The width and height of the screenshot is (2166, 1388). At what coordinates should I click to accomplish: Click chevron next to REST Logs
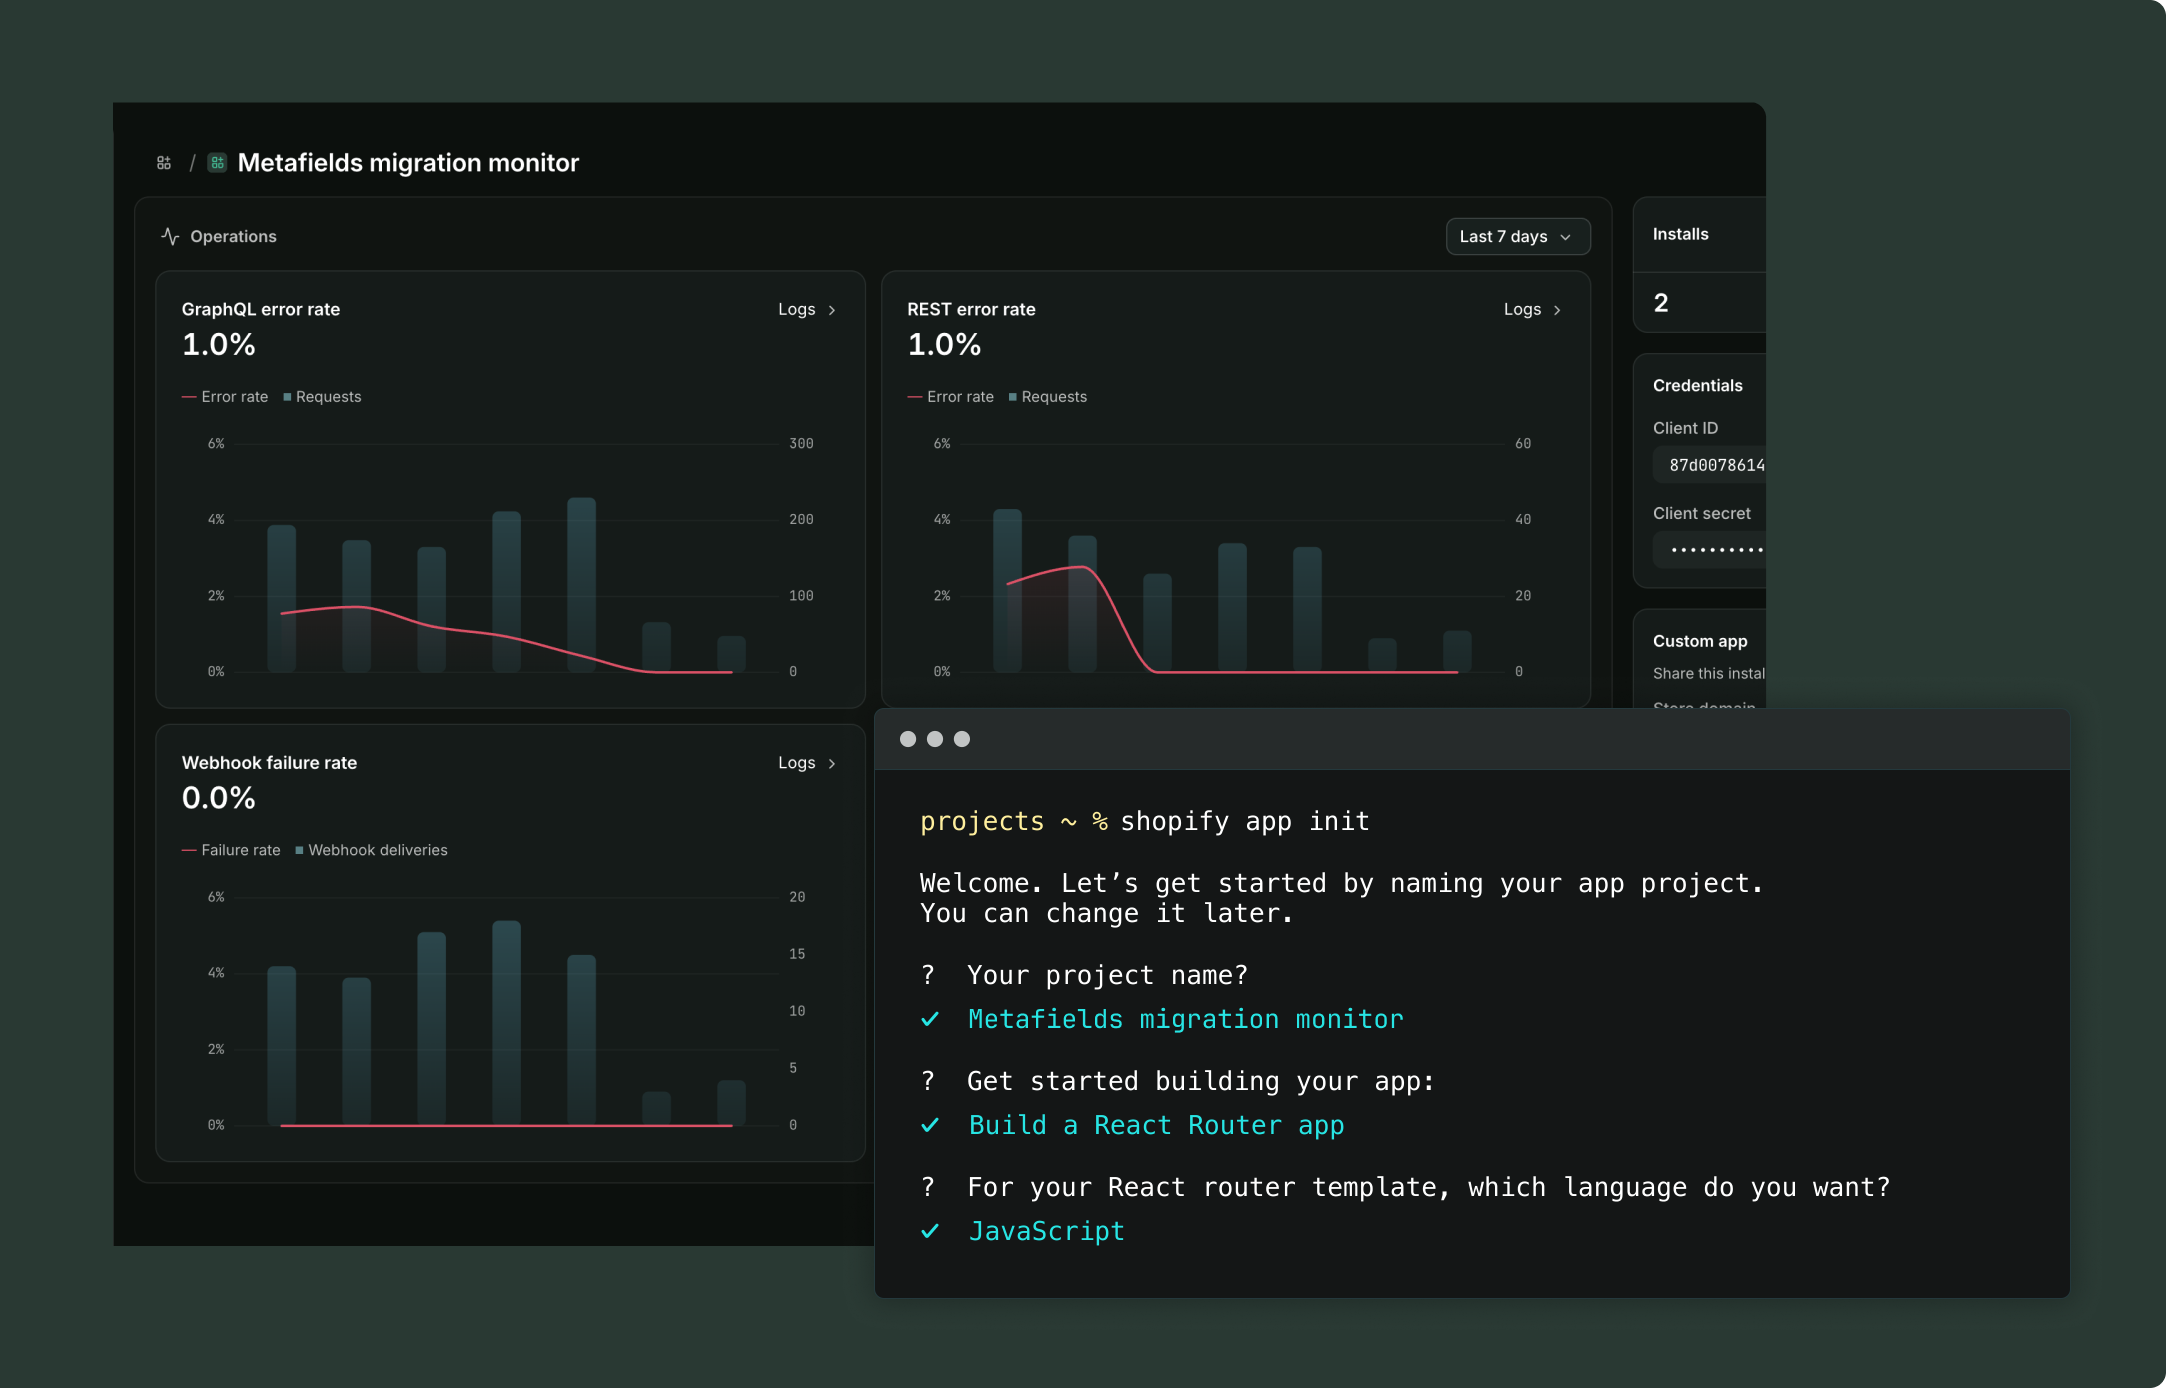tap(1557, 310)
